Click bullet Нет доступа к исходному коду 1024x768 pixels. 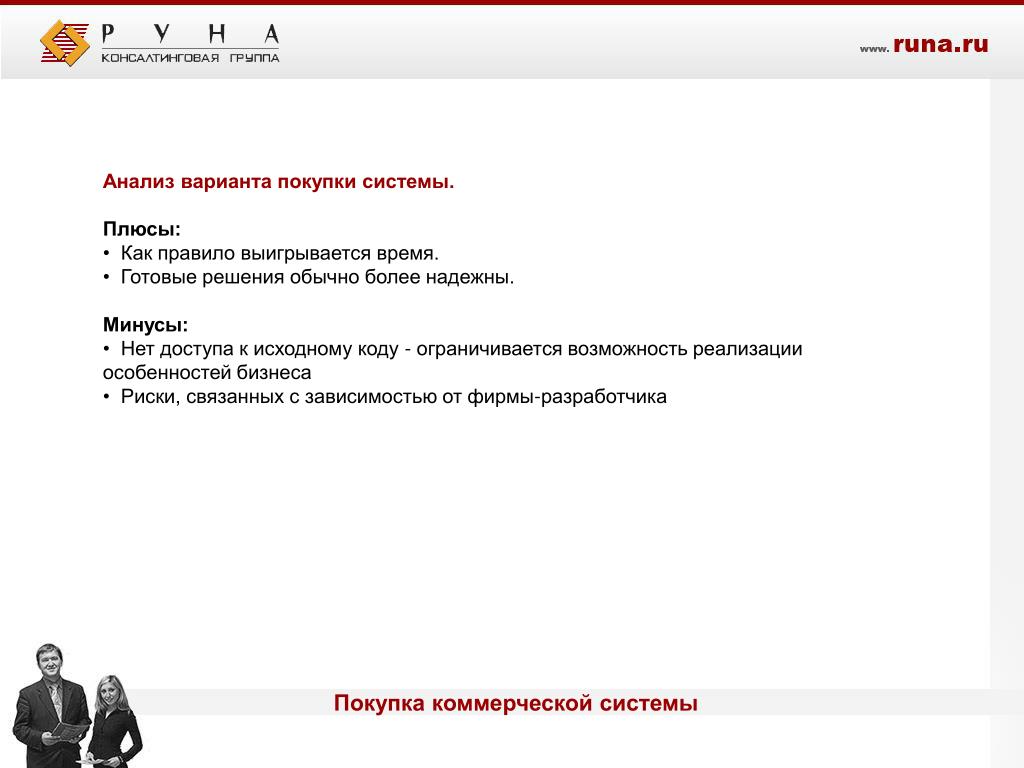coord(453,349)
